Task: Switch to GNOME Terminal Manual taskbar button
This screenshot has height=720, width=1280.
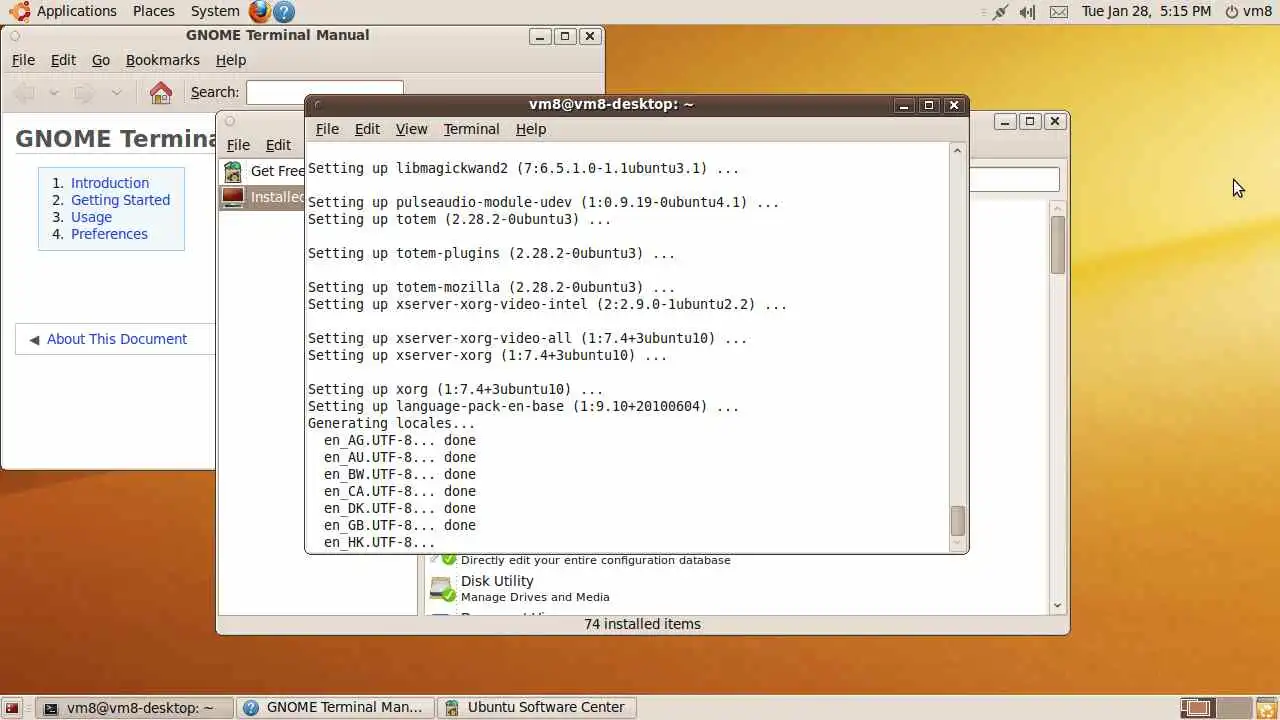Action: 335,708
